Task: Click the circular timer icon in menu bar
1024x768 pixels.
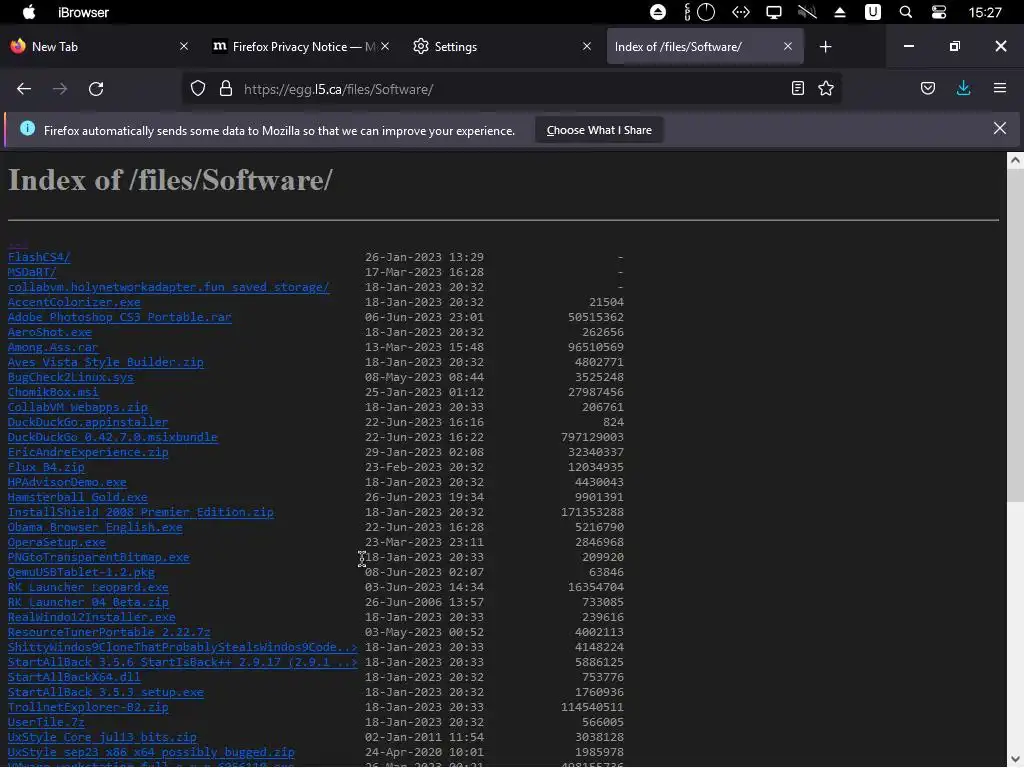Action: 706,12
